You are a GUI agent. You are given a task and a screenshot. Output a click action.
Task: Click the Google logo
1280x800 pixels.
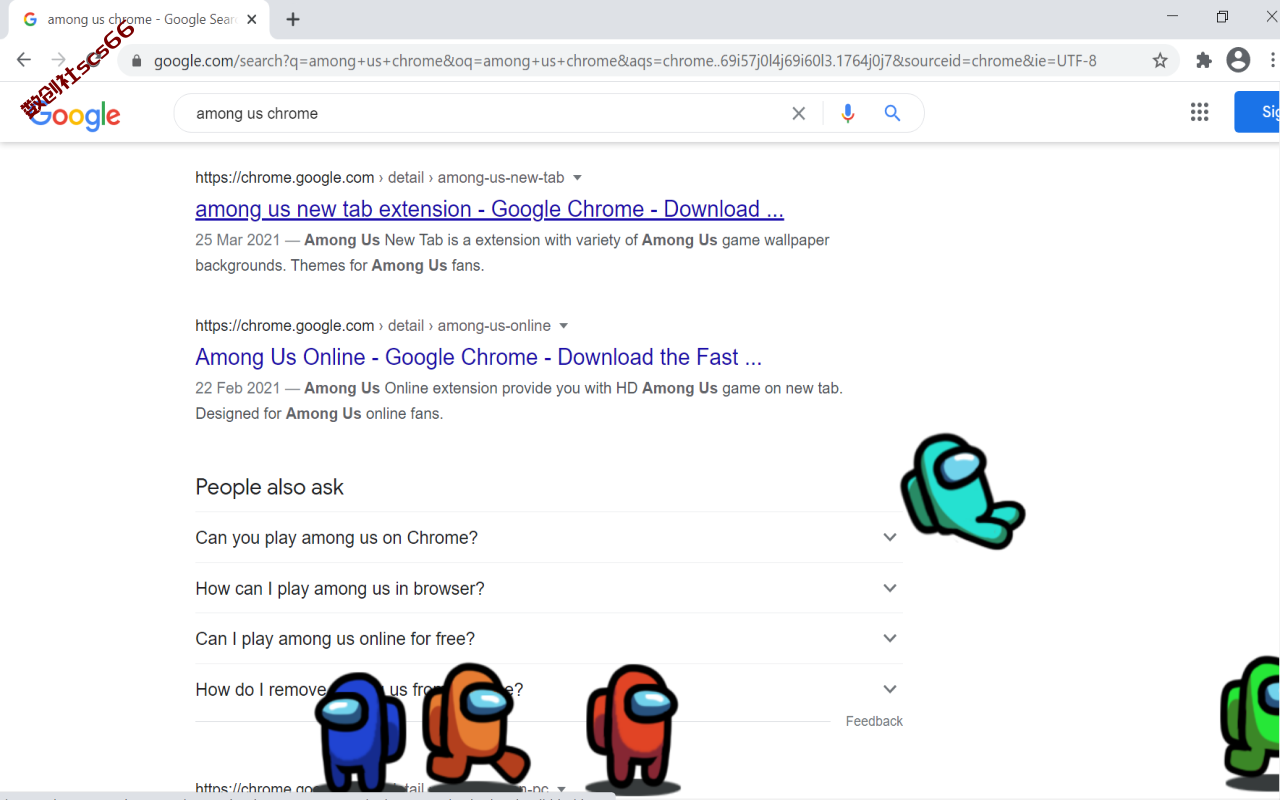pos(75,115)
